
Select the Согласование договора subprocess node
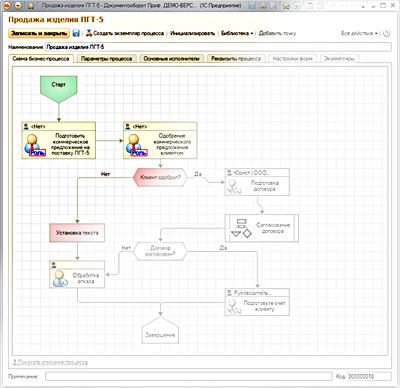click(262, 228)
